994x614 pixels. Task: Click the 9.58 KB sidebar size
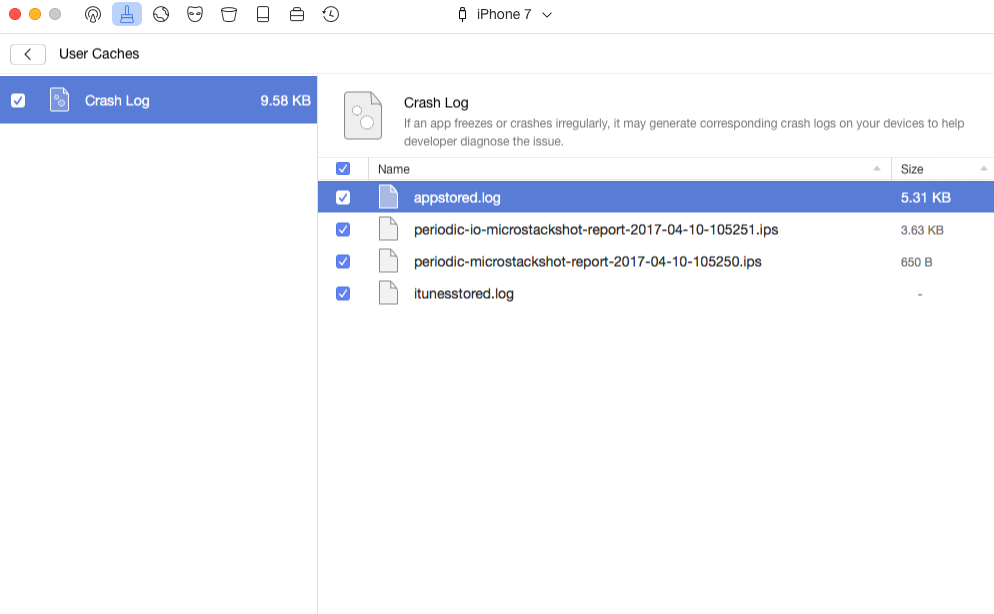[285, 100]
